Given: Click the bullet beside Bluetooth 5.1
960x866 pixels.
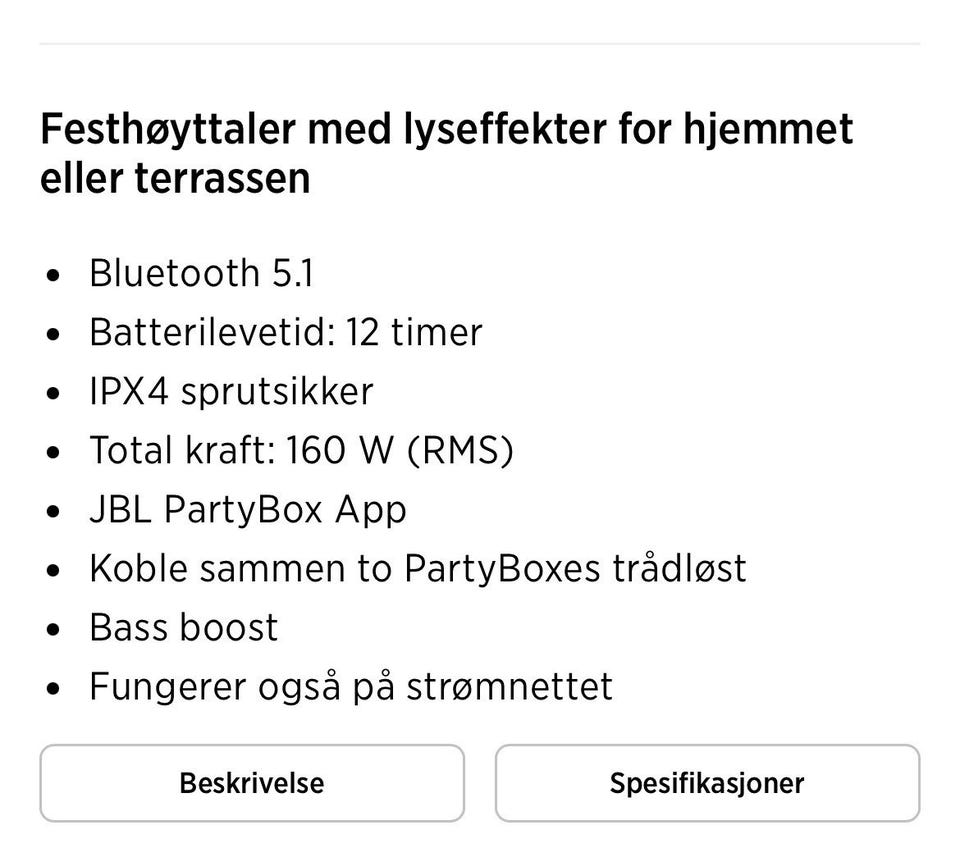Looking at the screenshot, I should 54,275.
